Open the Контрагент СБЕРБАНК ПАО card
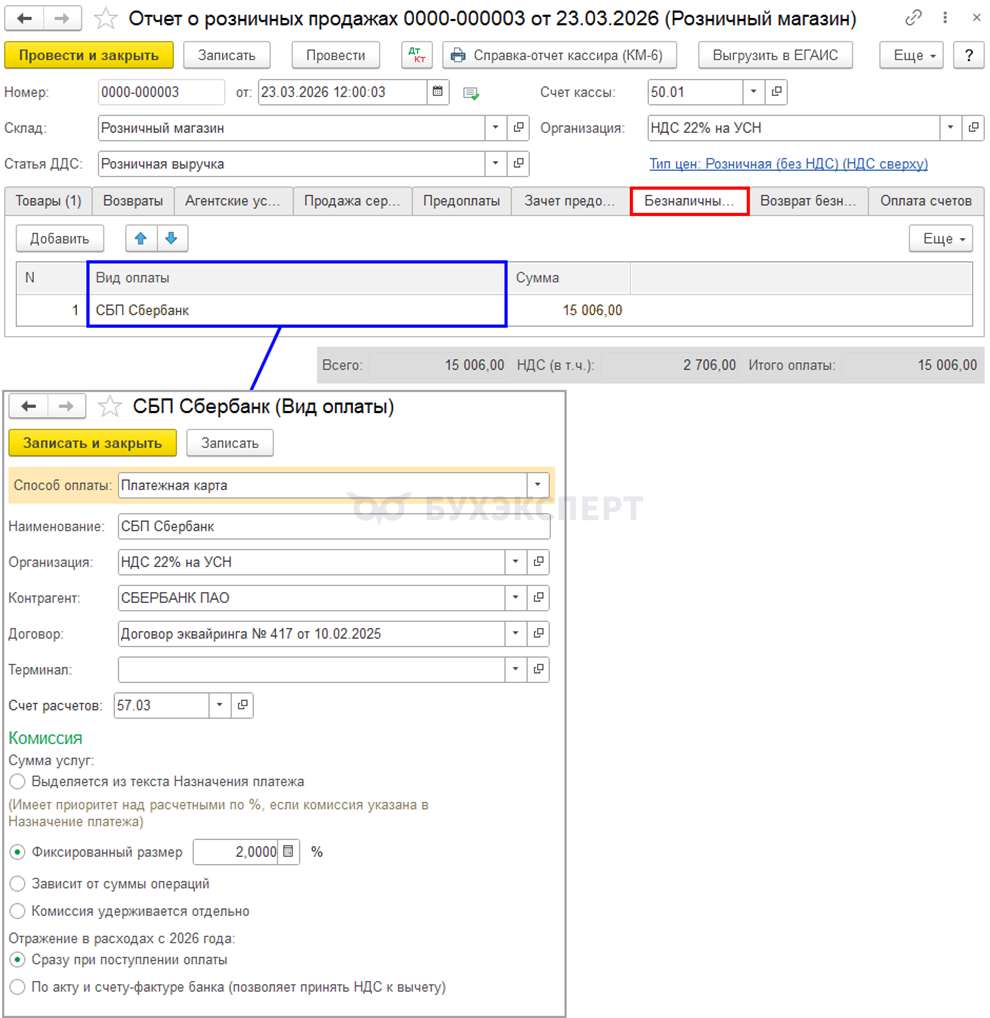The height and width of the screenshot is (1018, 990). [538, 597]
